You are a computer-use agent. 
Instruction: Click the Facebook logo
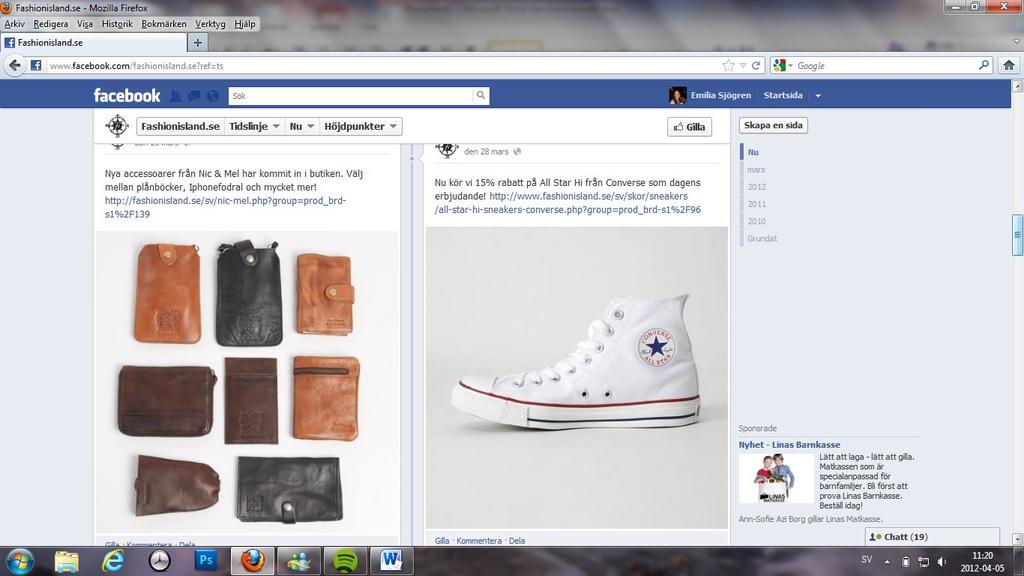127,95
